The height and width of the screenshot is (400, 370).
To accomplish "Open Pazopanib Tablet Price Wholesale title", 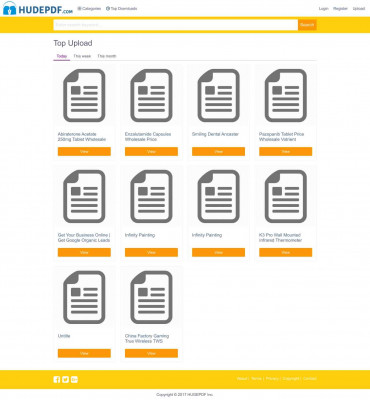I will [x=281, y=137].
